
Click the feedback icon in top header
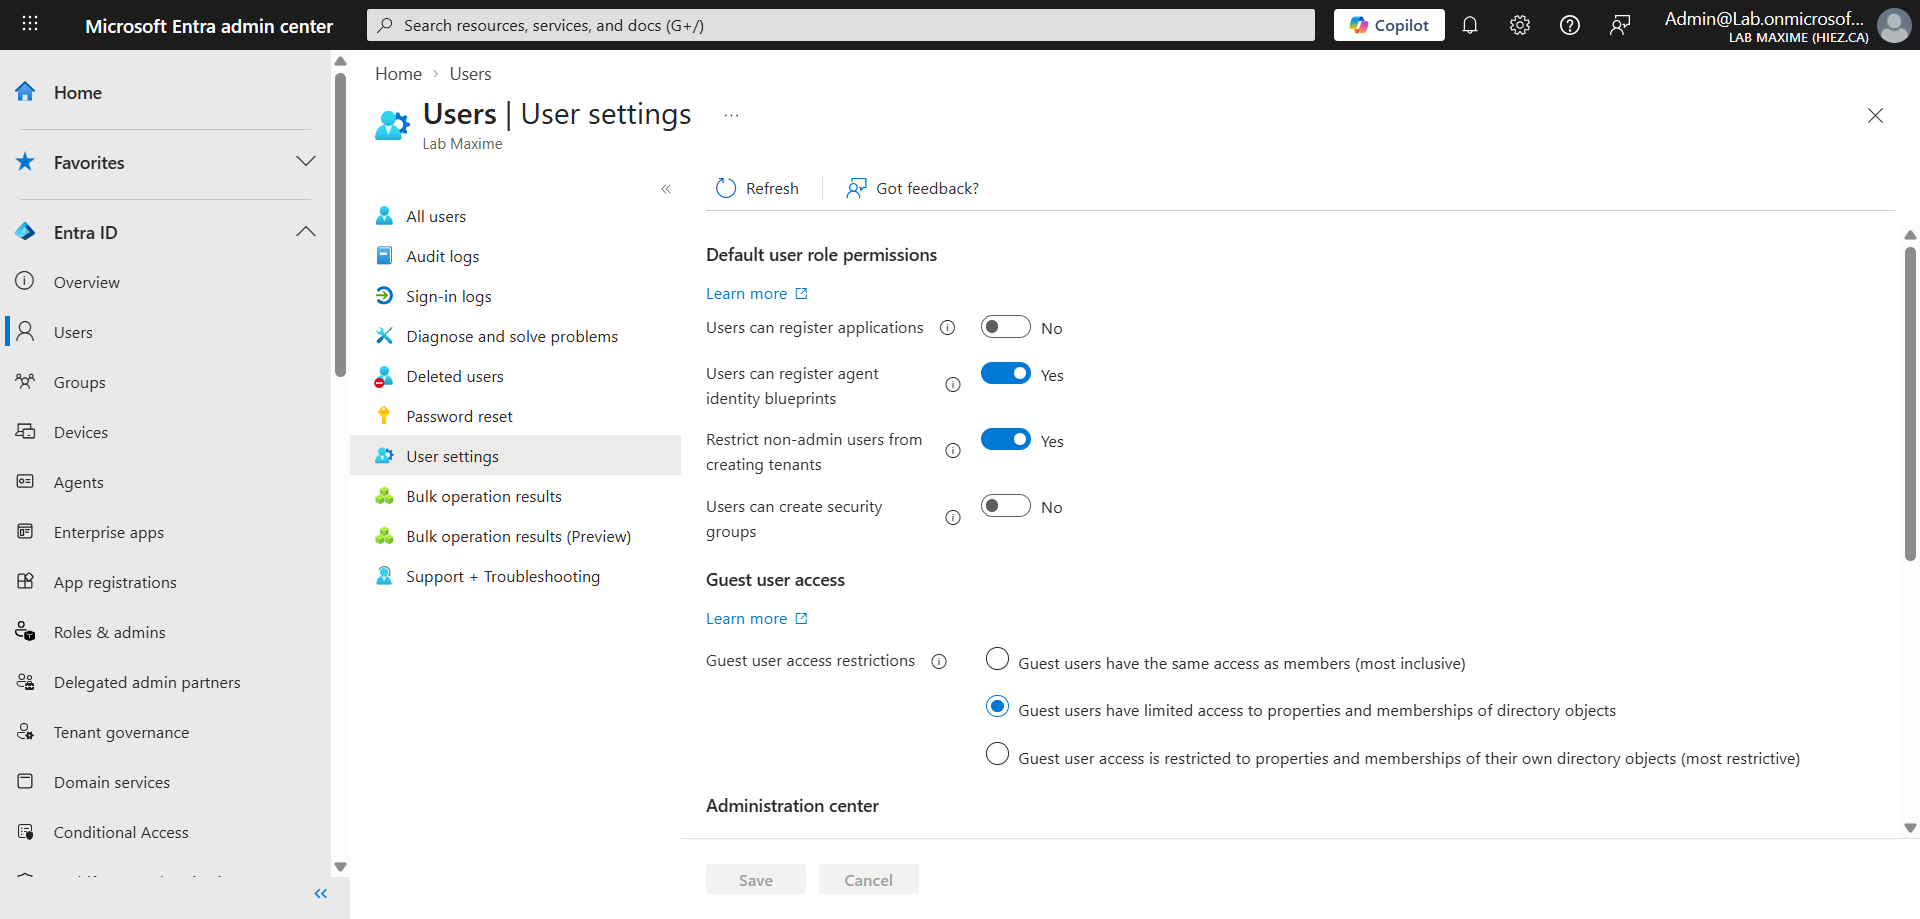1620,25
